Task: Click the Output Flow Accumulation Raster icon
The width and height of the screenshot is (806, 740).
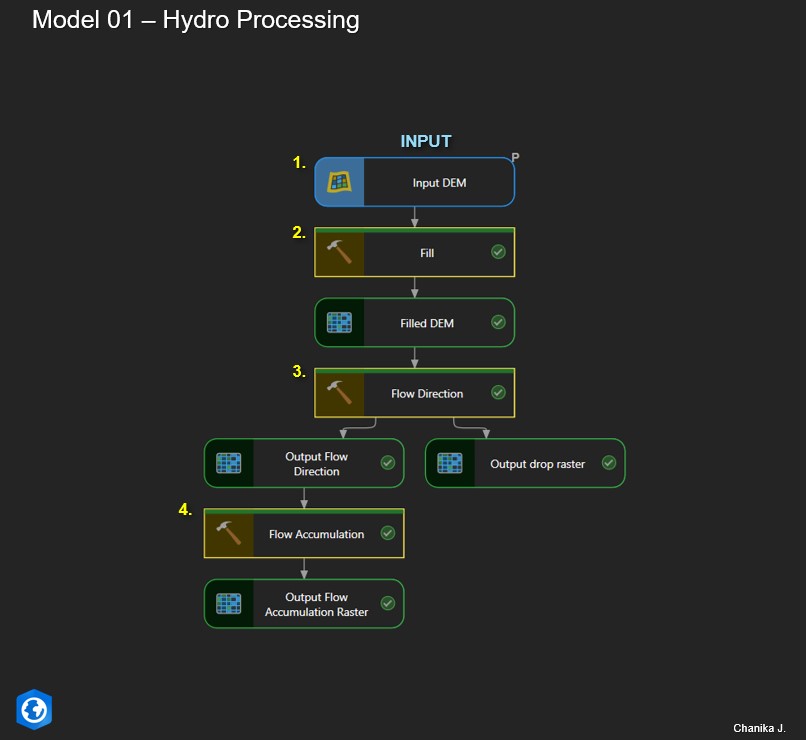Action: coord(229,603)
